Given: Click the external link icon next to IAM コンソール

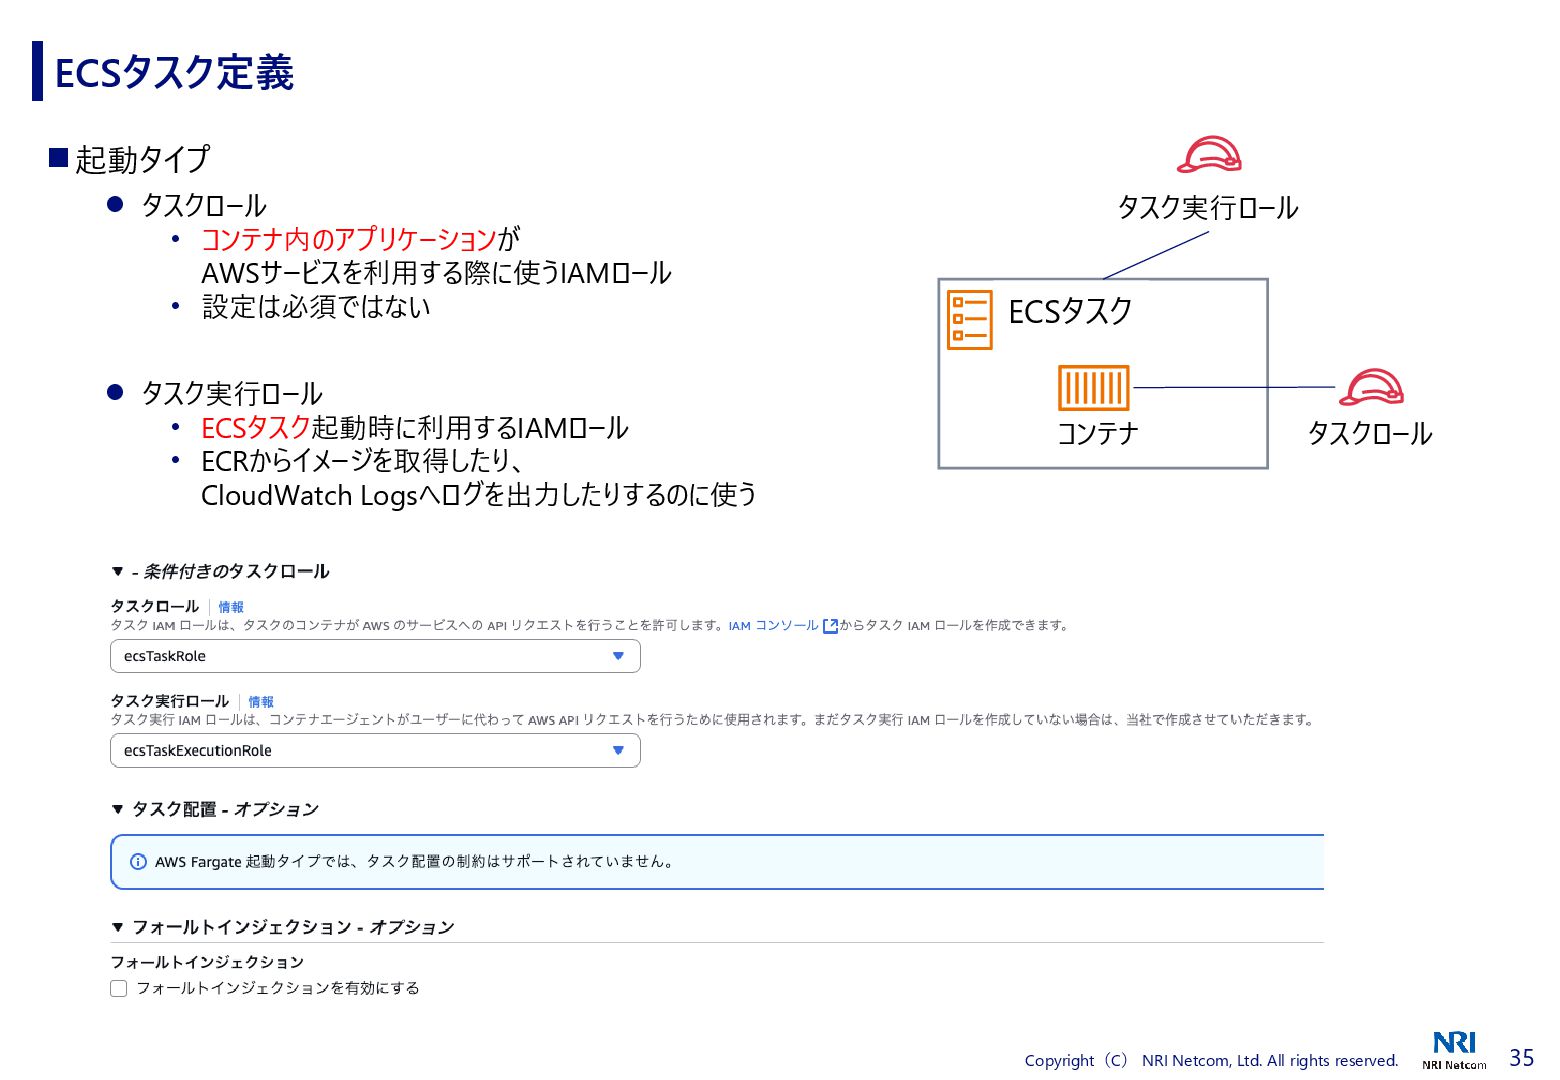Looking at the screenshot, I should pyautogui.click(x=830, y=626).
